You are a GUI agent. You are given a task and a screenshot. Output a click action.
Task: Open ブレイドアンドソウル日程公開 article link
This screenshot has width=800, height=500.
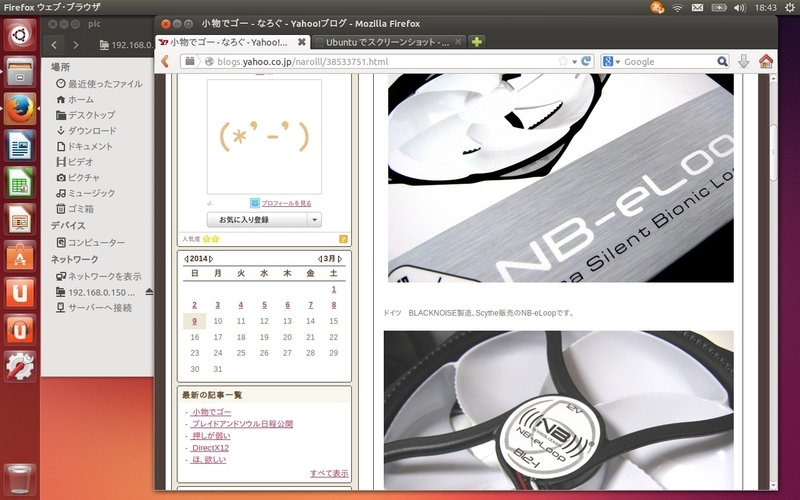pos(242,423)
